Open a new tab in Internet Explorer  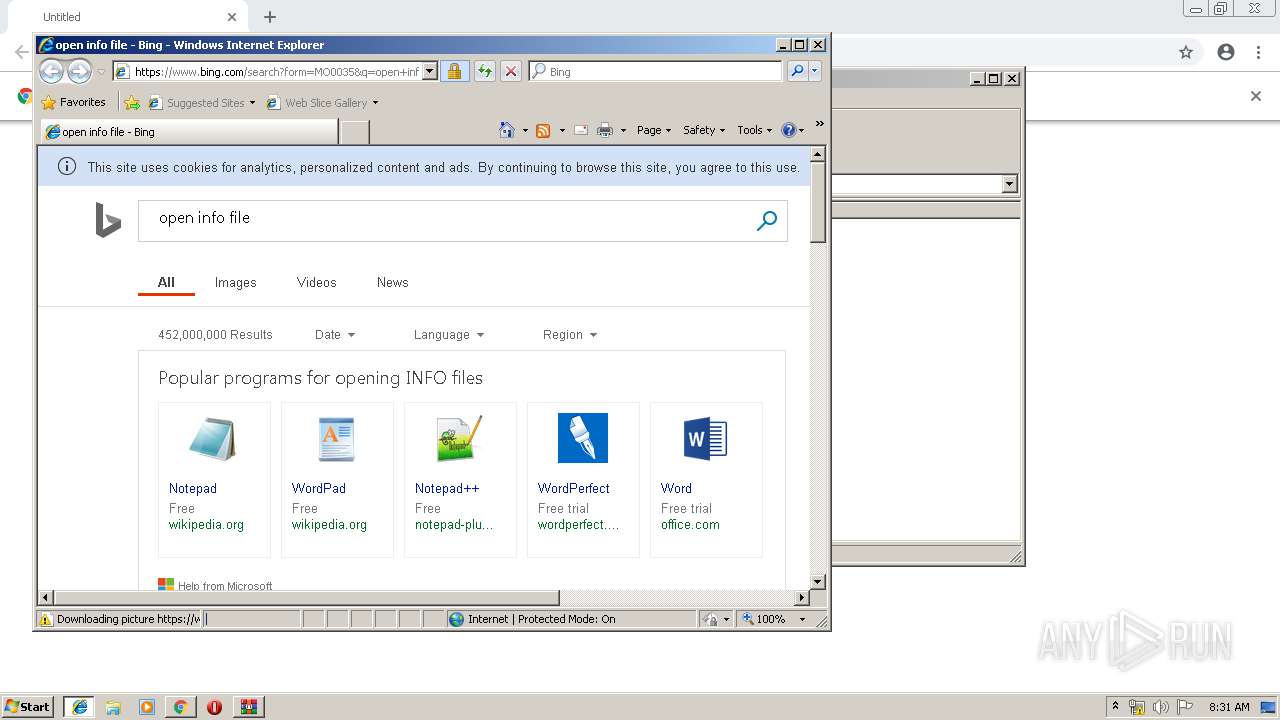click(355, 131)
